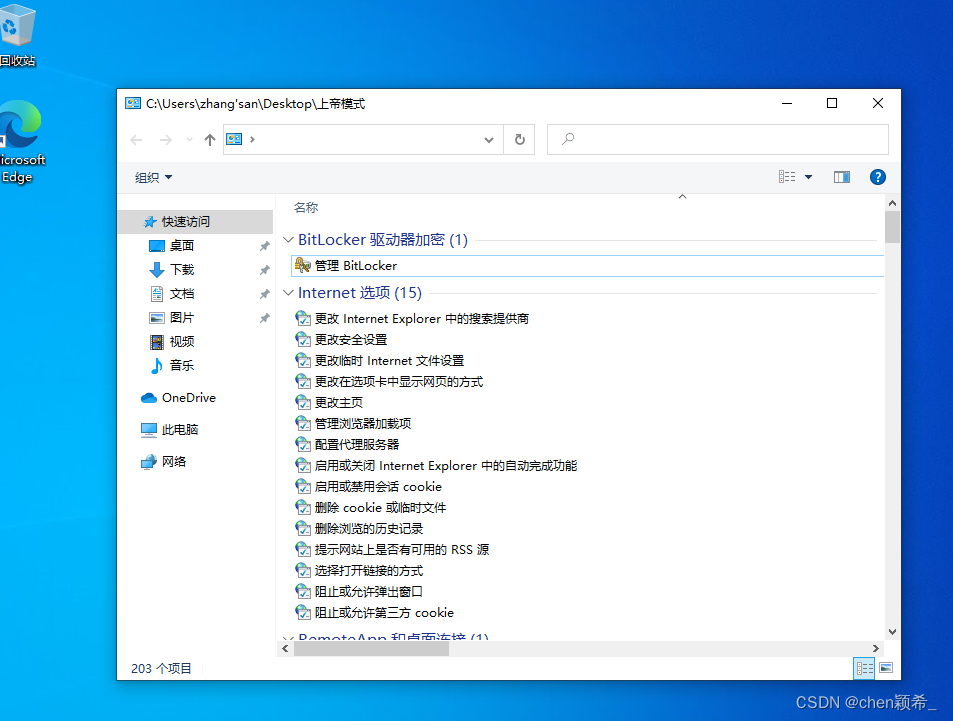This screenshot has width=953, height=721.
Task: Expand the address bar history dropdown
Action: pyautogui.click(x=489, y=140)
